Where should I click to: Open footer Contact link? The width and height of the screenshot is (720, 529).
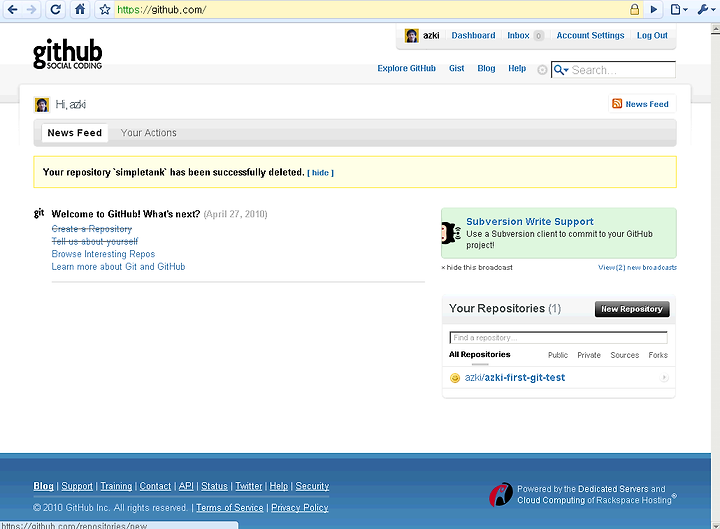[x=155, y=486]
